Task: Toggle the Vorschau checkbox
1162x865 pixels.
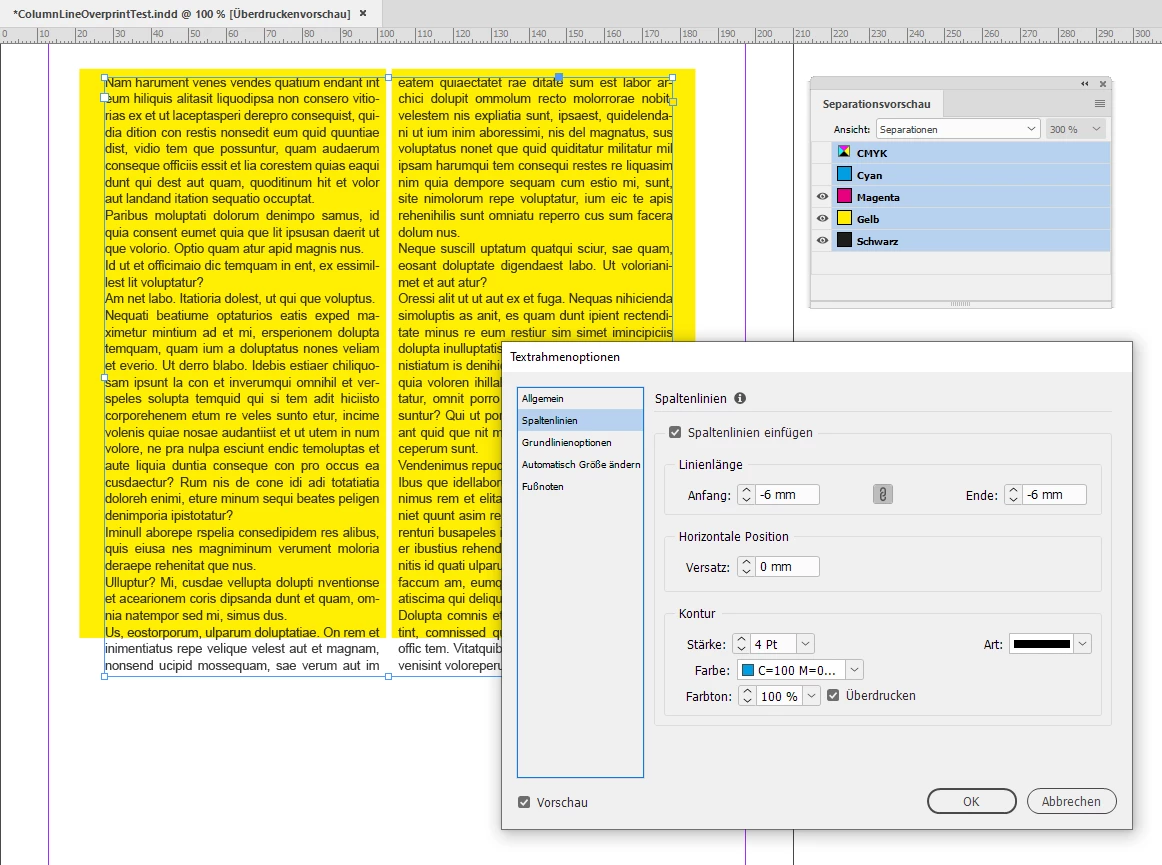Action: [x=524, y=802]
